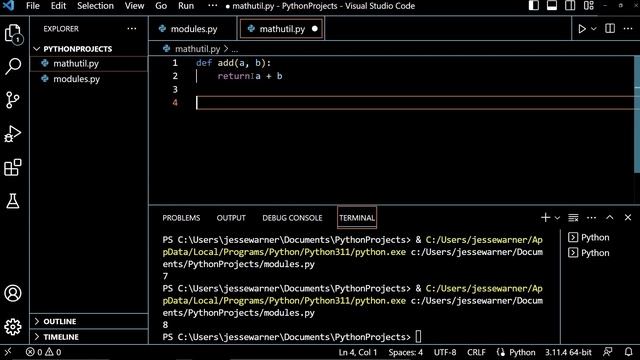Image resolution: width=640 pixels, height=360 pixels.
Task: Switch to the DEBUG CONSOLE tab
Action: 292,218
